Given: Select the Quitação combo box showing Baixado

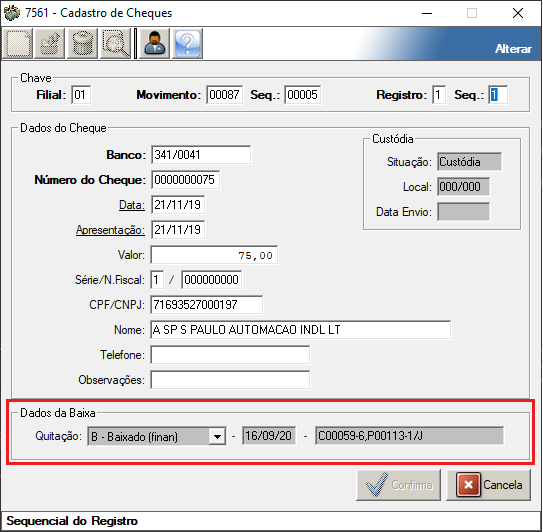Looking at the screenshot, I should tap(157, 436).
